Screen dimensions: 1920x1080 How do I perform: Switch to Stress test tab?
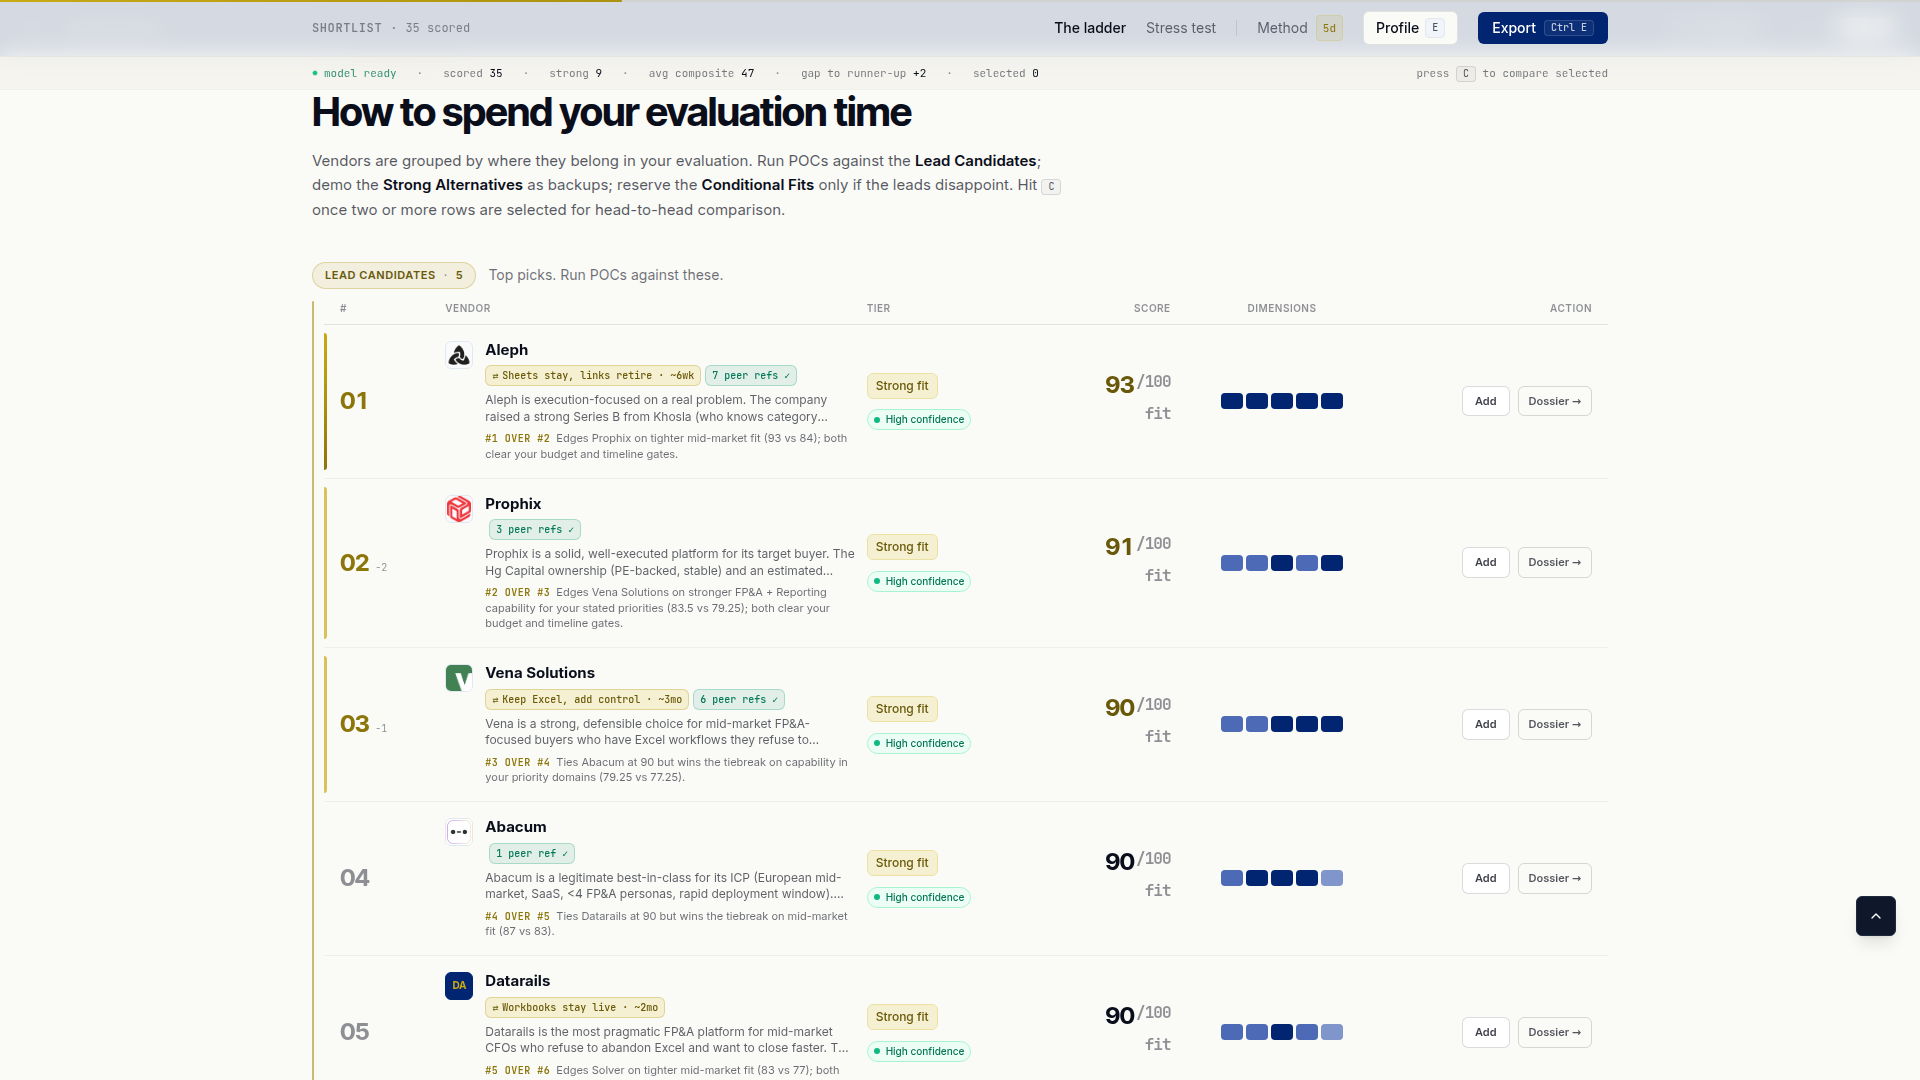click(1181, 28)
